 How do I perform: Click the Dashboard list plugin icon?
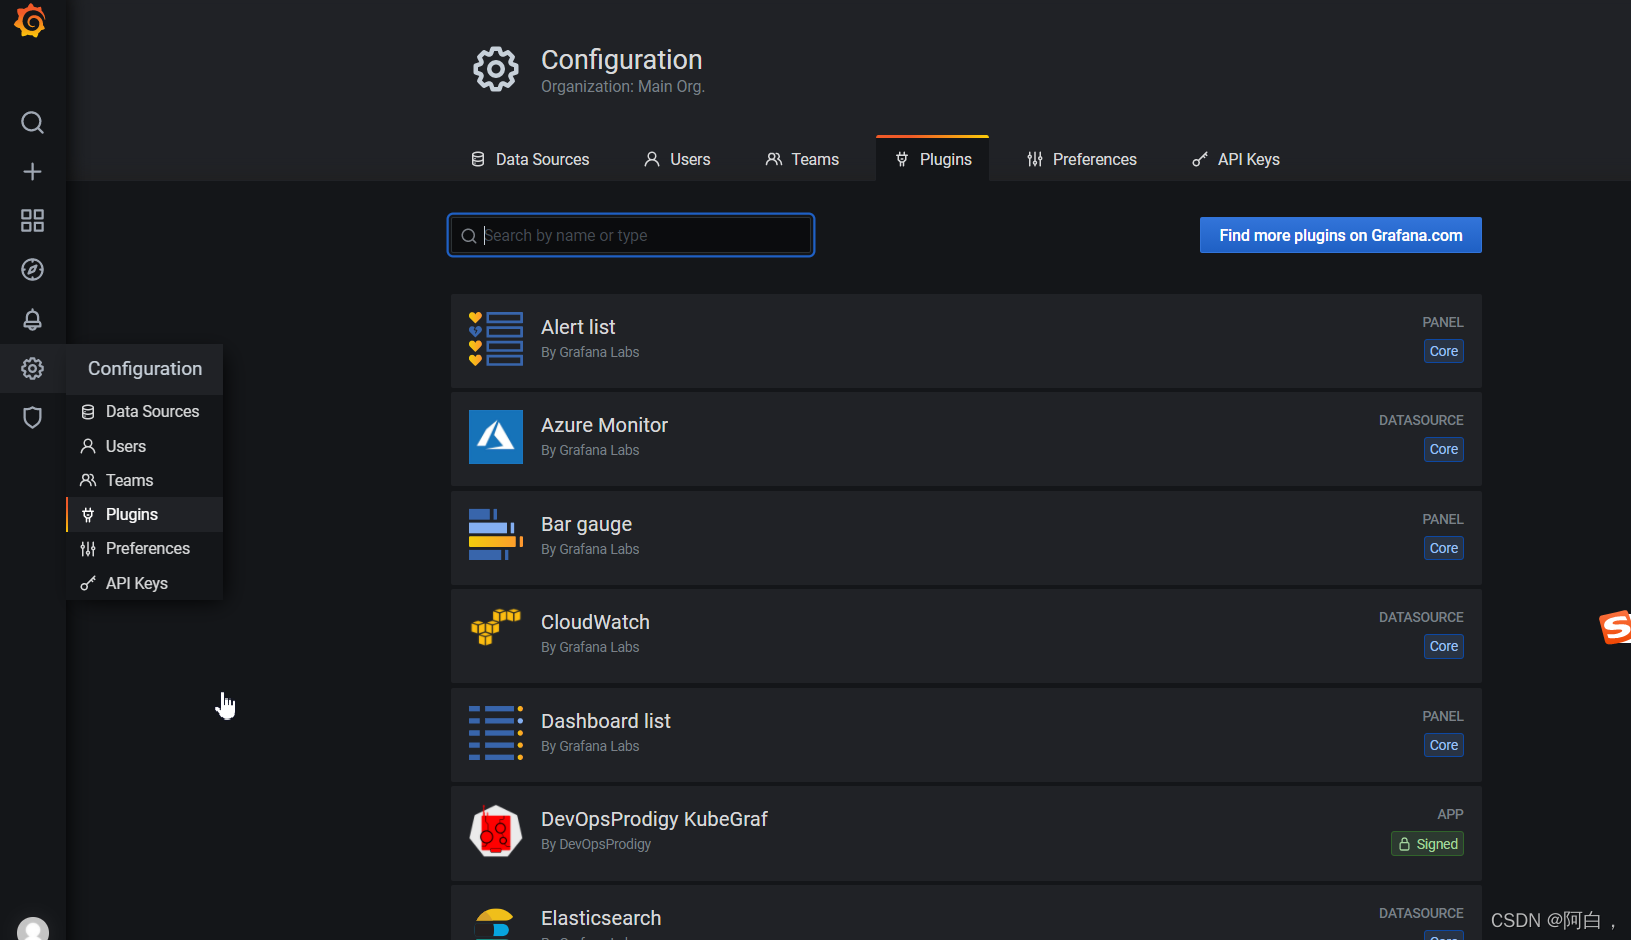tap(496, 733)
